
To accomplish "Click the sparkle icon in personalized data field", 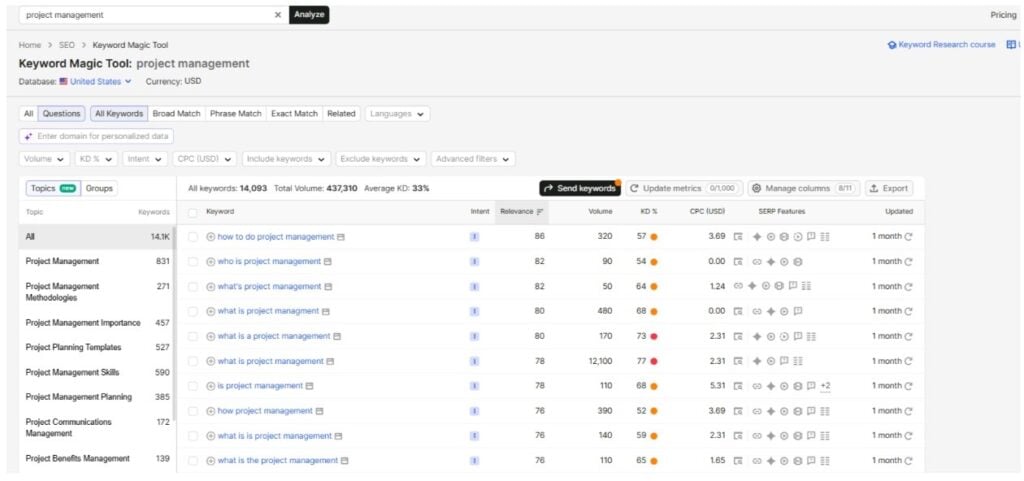I will coord(29,136).
